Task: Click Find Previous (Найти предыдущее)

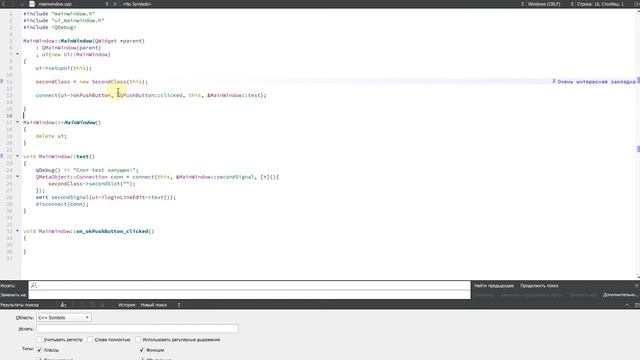Action: click(494, 286)
